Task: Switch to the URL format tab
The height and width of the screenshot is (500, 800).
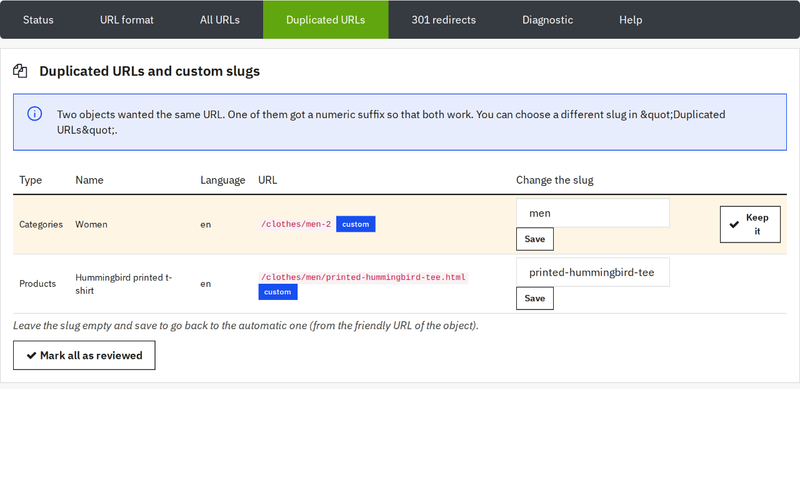Action: tap(127, 20)
